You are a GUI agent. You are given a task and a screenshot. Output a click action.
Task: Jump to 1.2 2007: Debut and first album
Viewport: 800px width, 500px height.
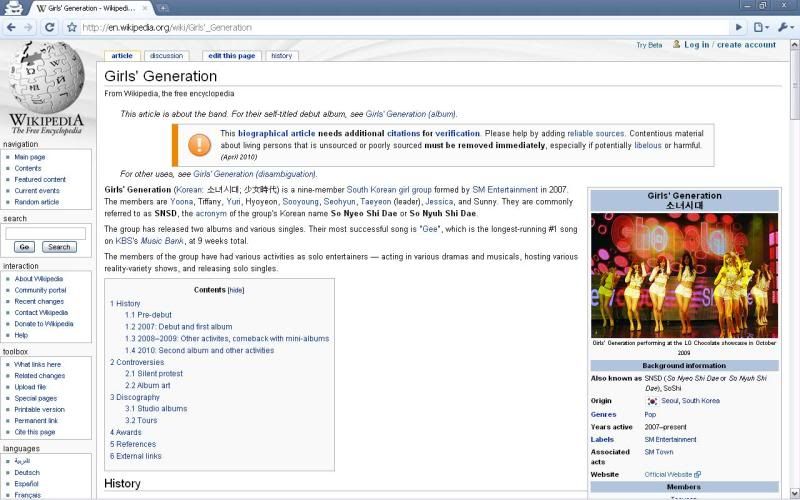pos(179,327)
